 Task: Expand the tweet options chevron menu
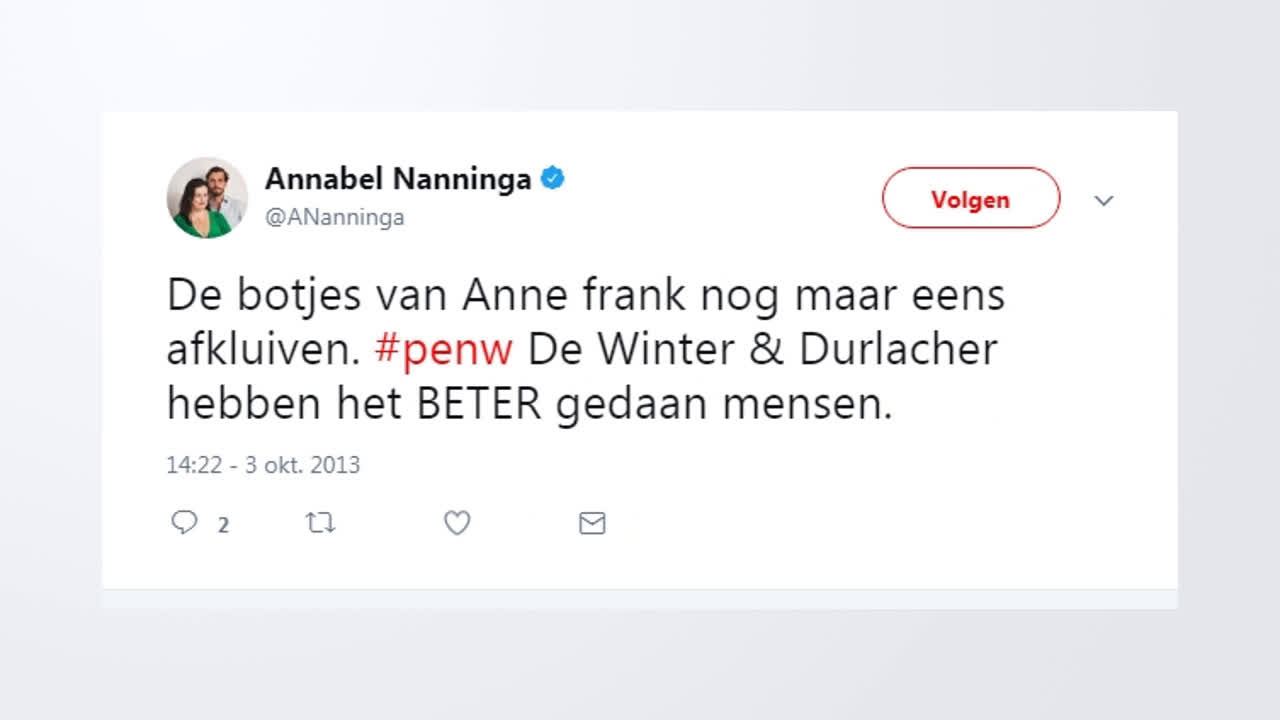1104,200
